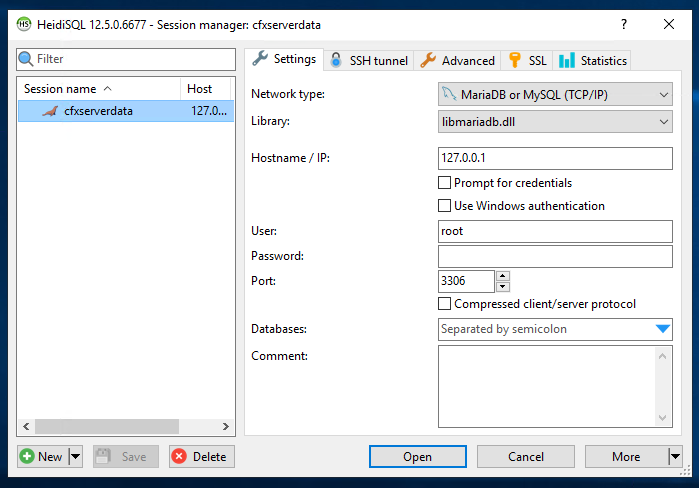
Task: Expand the Databases dropdown arrow
Action: 663,329
